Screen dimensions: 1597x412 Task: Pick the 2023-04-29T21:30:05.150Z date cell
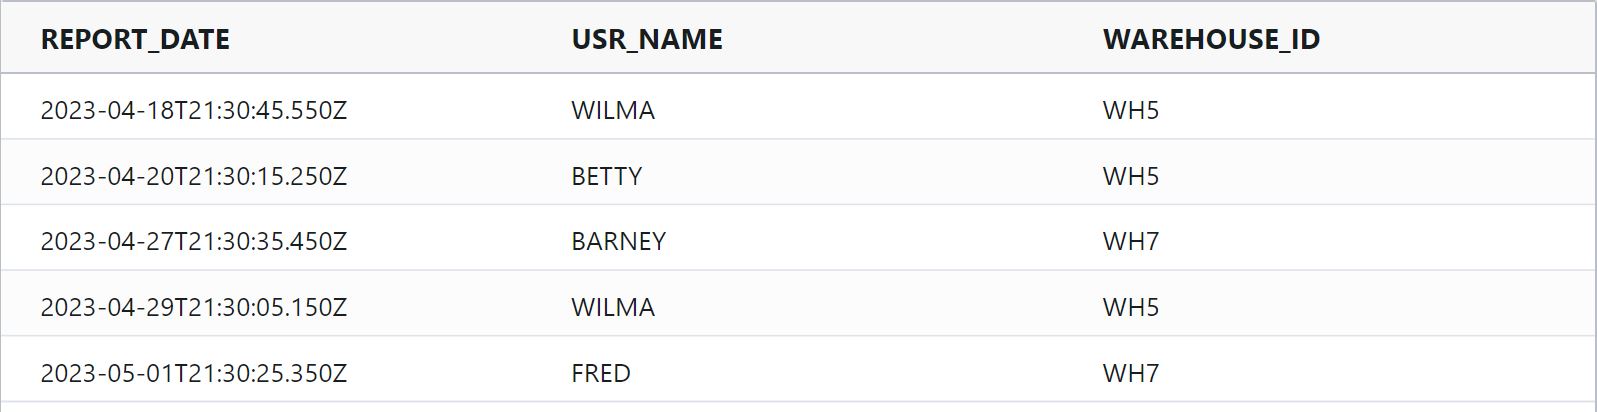[193, 307]
